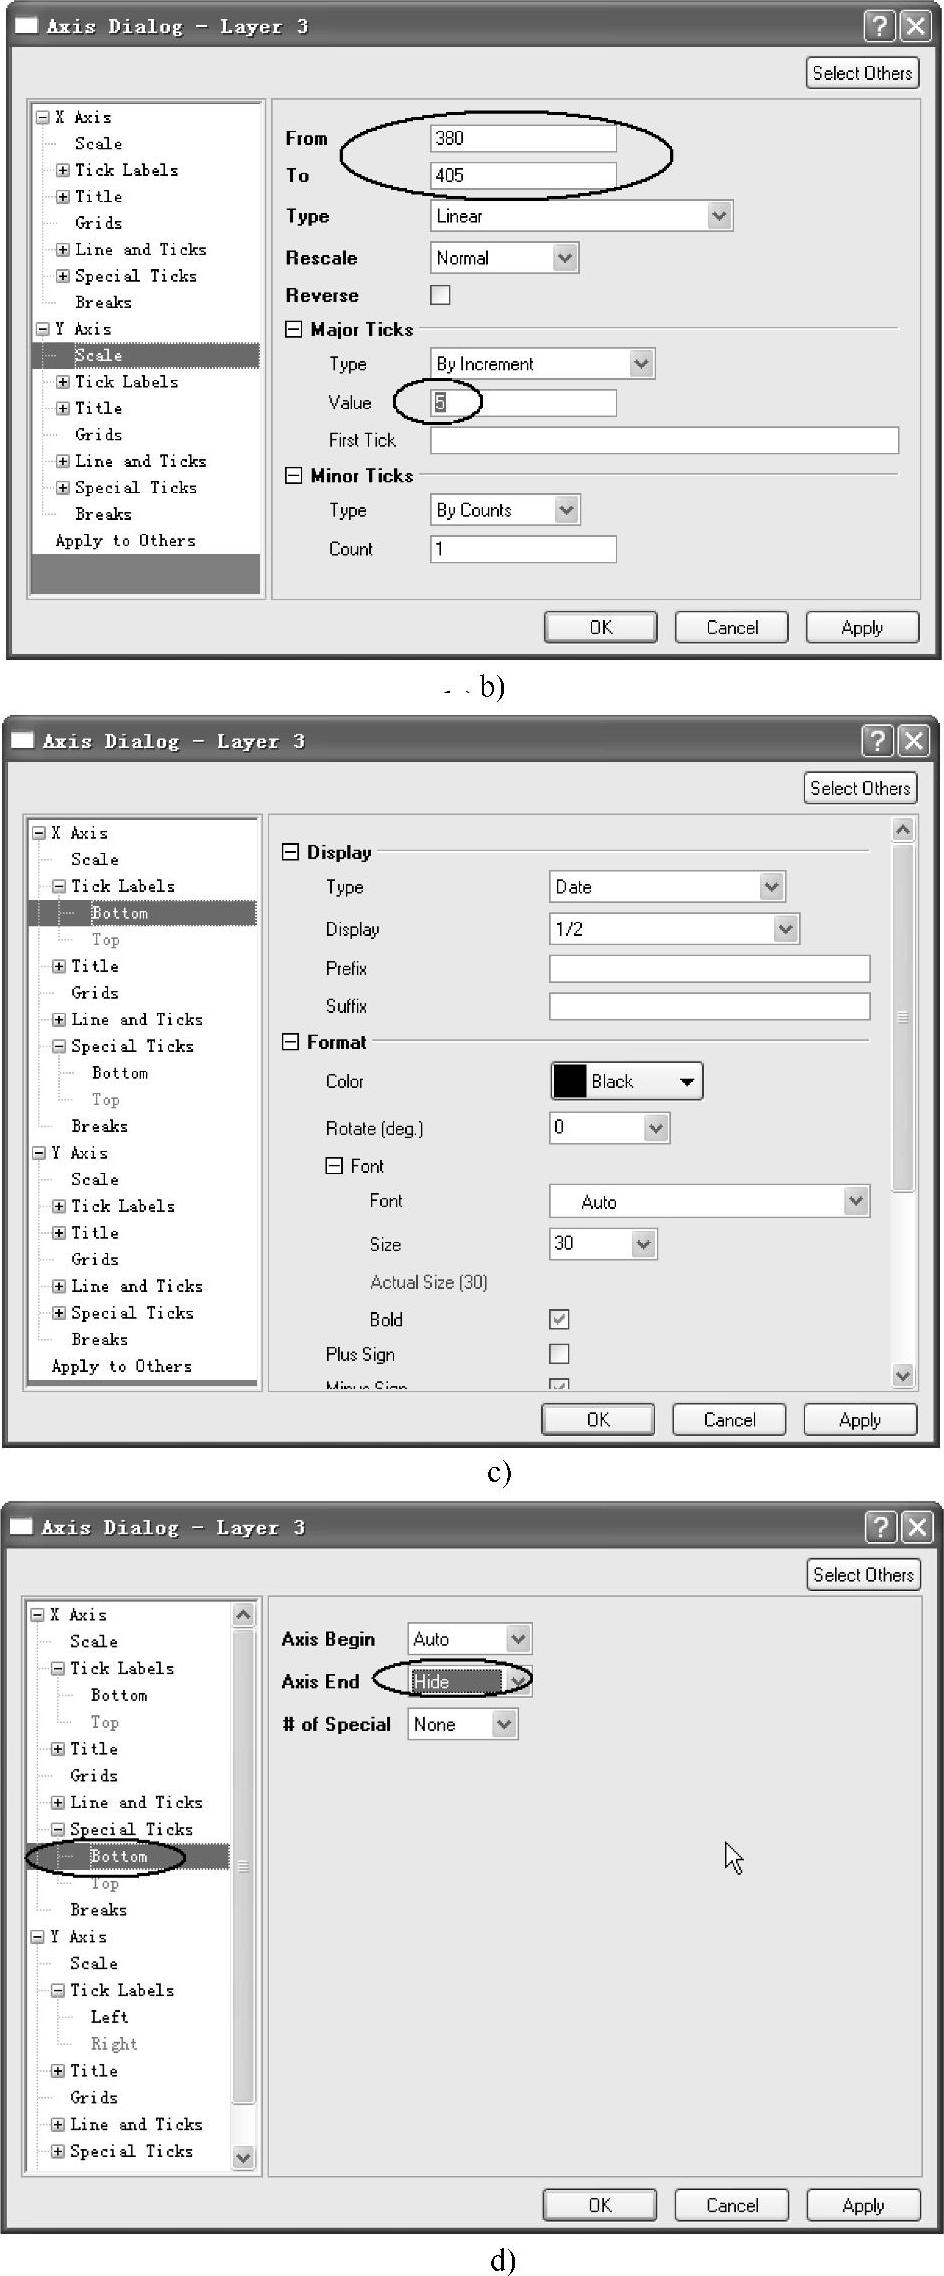This screenshot has height=2276, width=944.
Task: Click Cancel in the top Axis Dialog
Action: click(x=731, y=627)
